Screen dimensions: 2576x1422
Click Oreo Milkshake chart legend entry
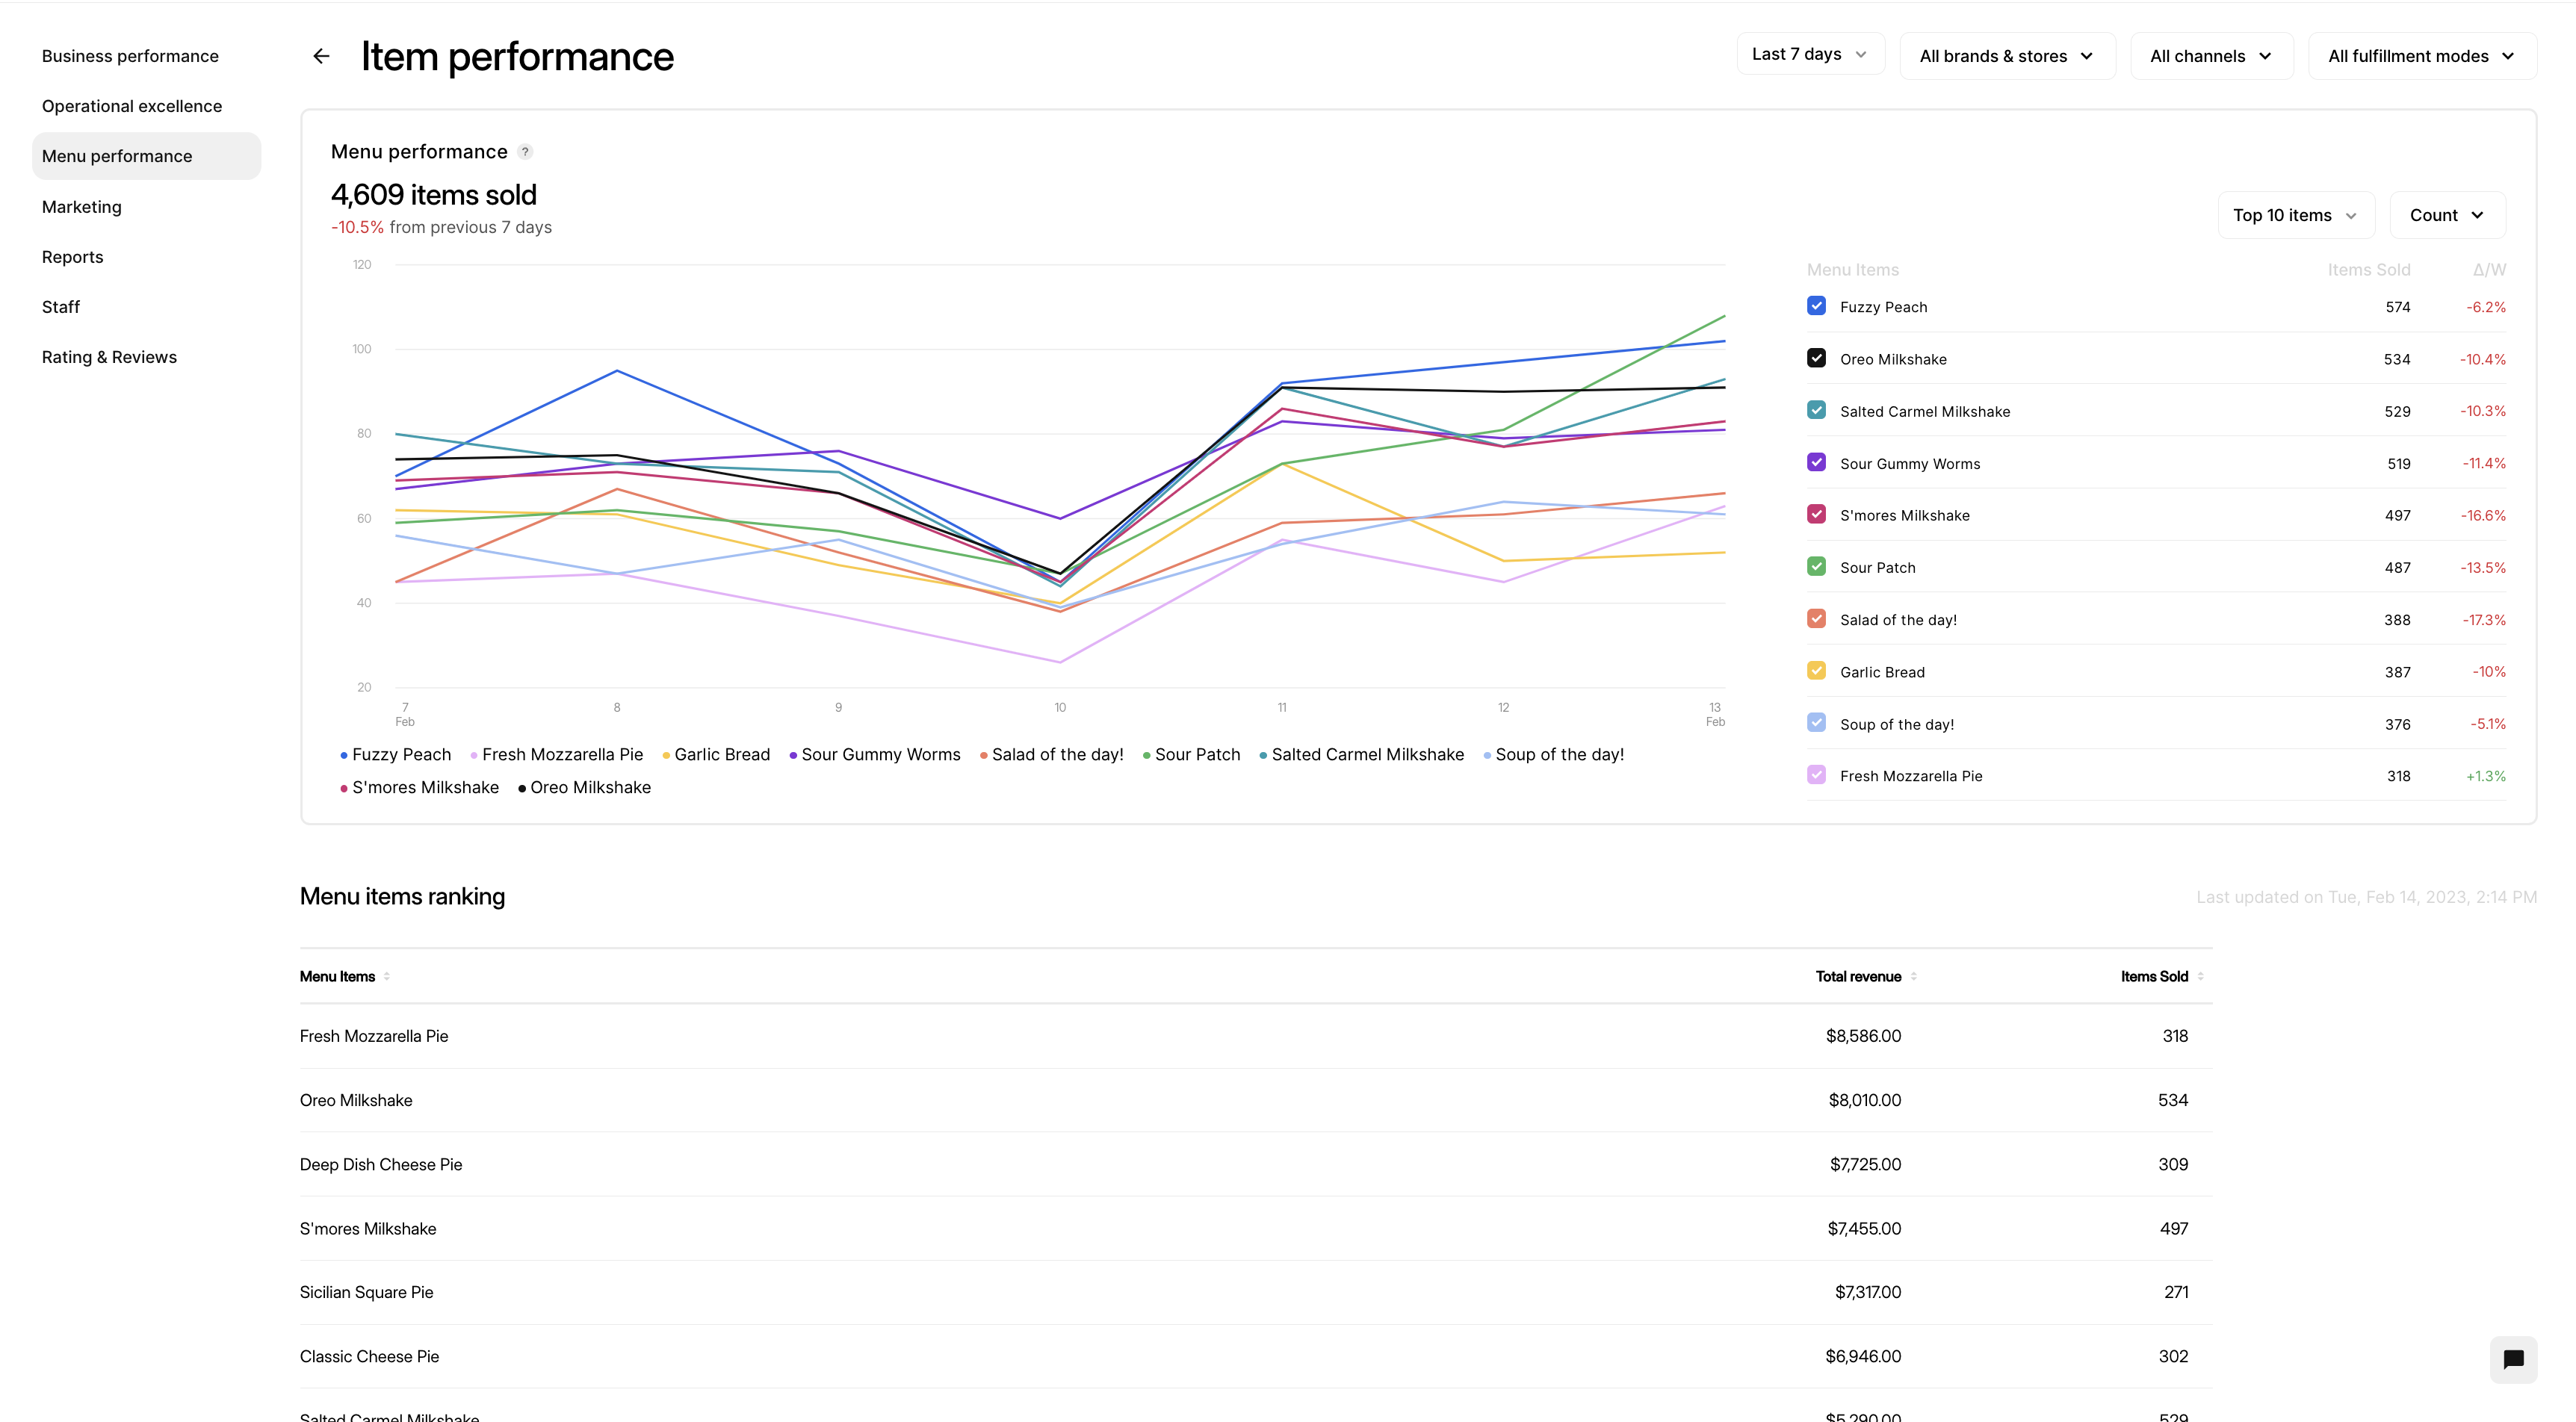[585, 787]
